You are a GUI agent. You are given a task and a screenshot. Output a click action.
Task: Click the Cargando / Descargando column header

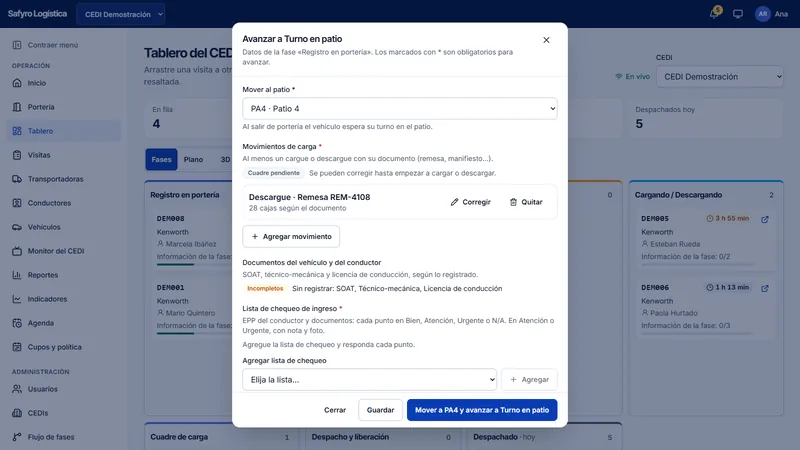coord(678,195)
